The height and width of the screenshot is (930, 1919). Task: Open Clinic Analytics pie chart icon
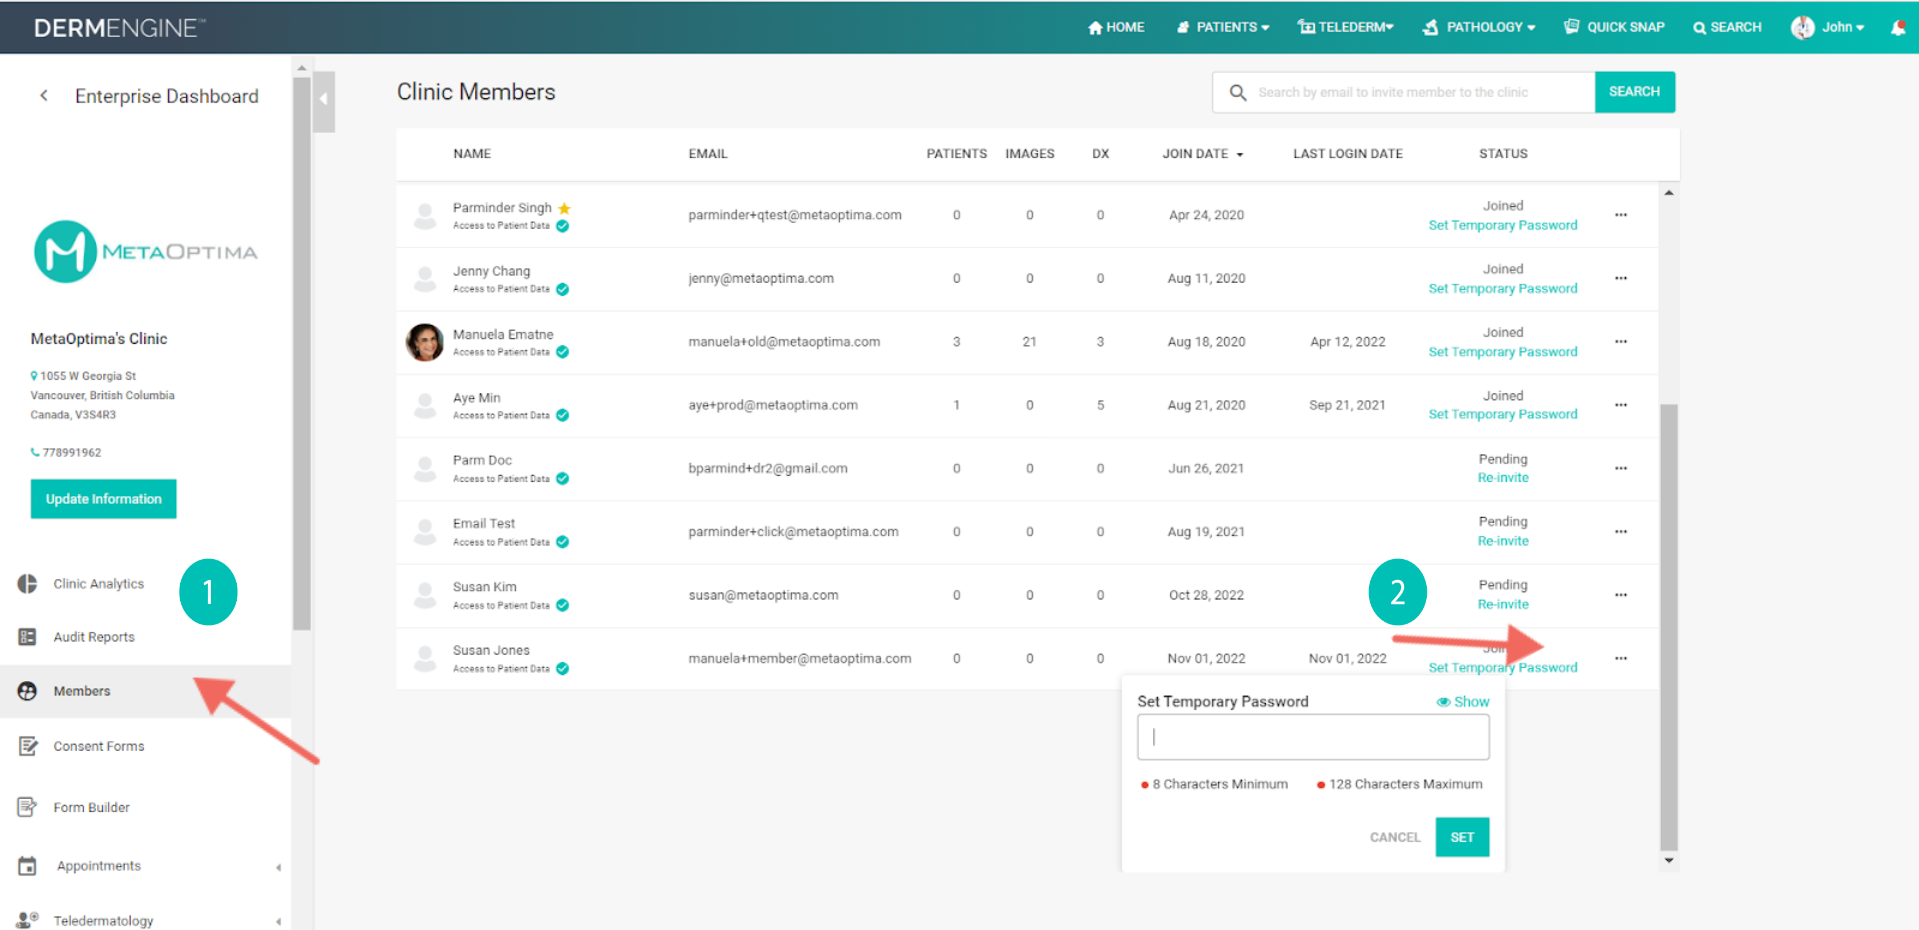pyautogui.click(x=27, y=584)
